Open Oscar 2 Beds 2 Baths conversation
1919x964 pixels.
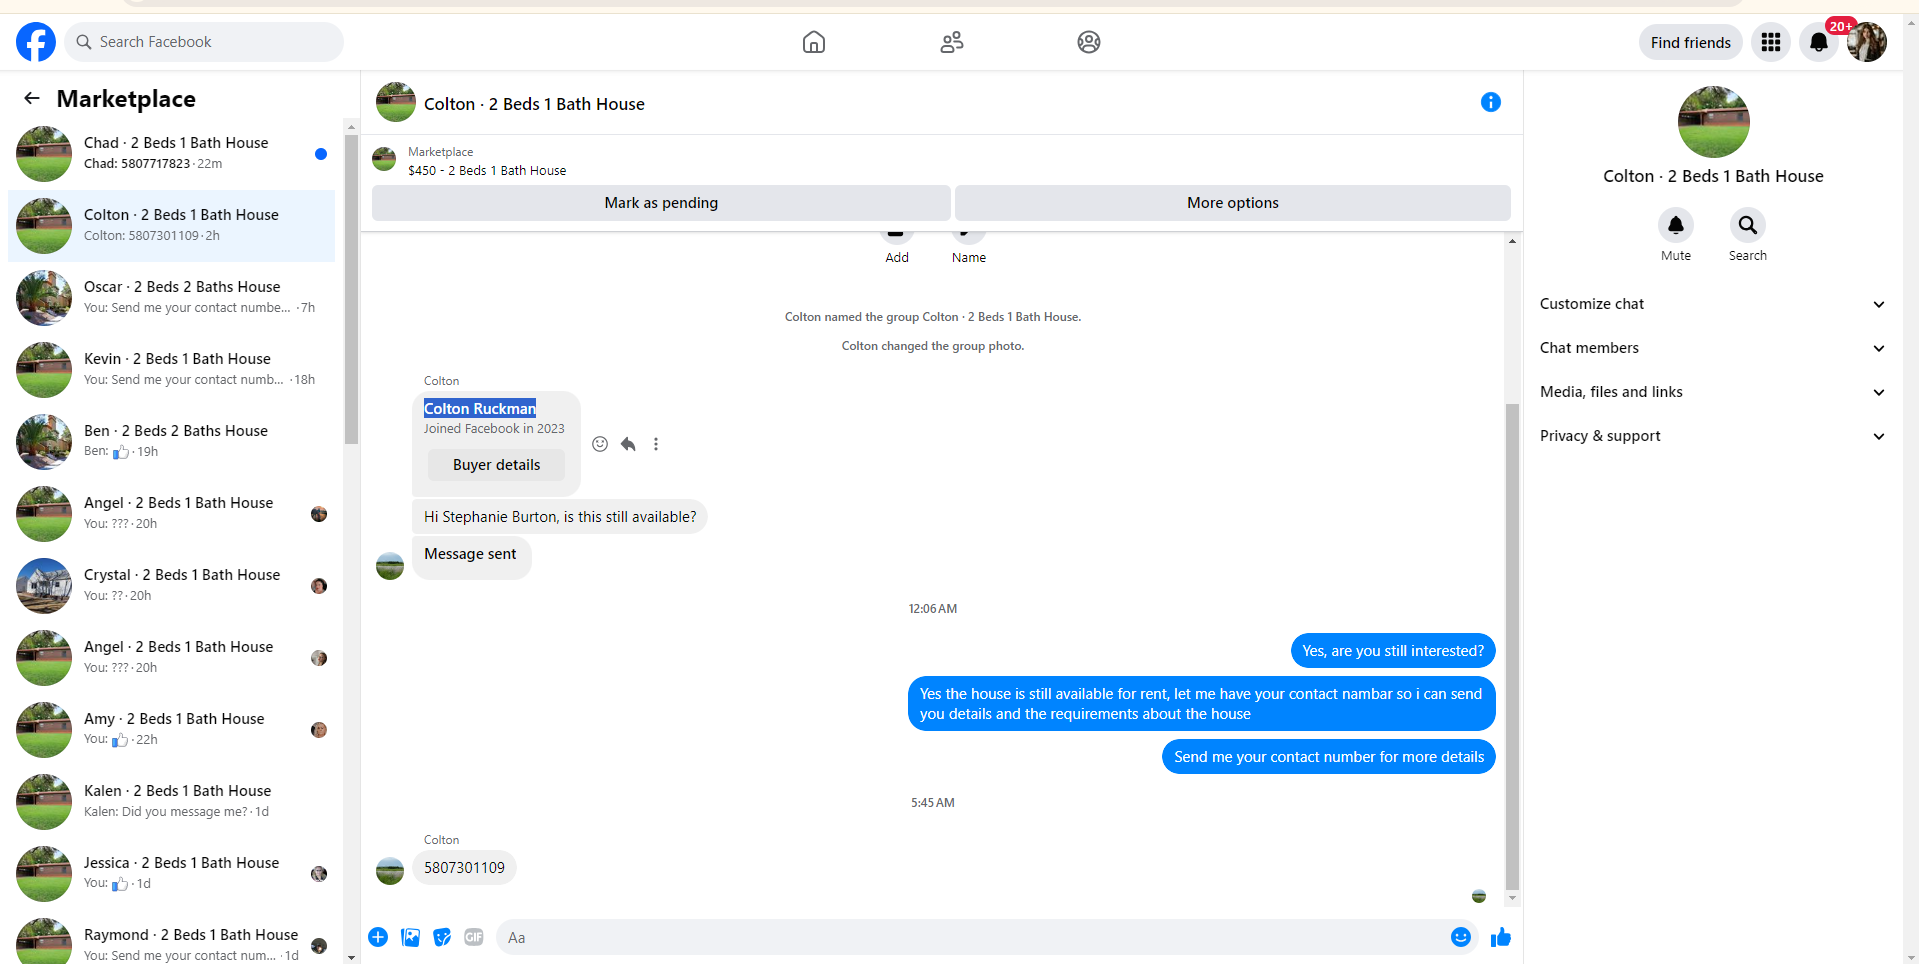click(x=172, y=298)
